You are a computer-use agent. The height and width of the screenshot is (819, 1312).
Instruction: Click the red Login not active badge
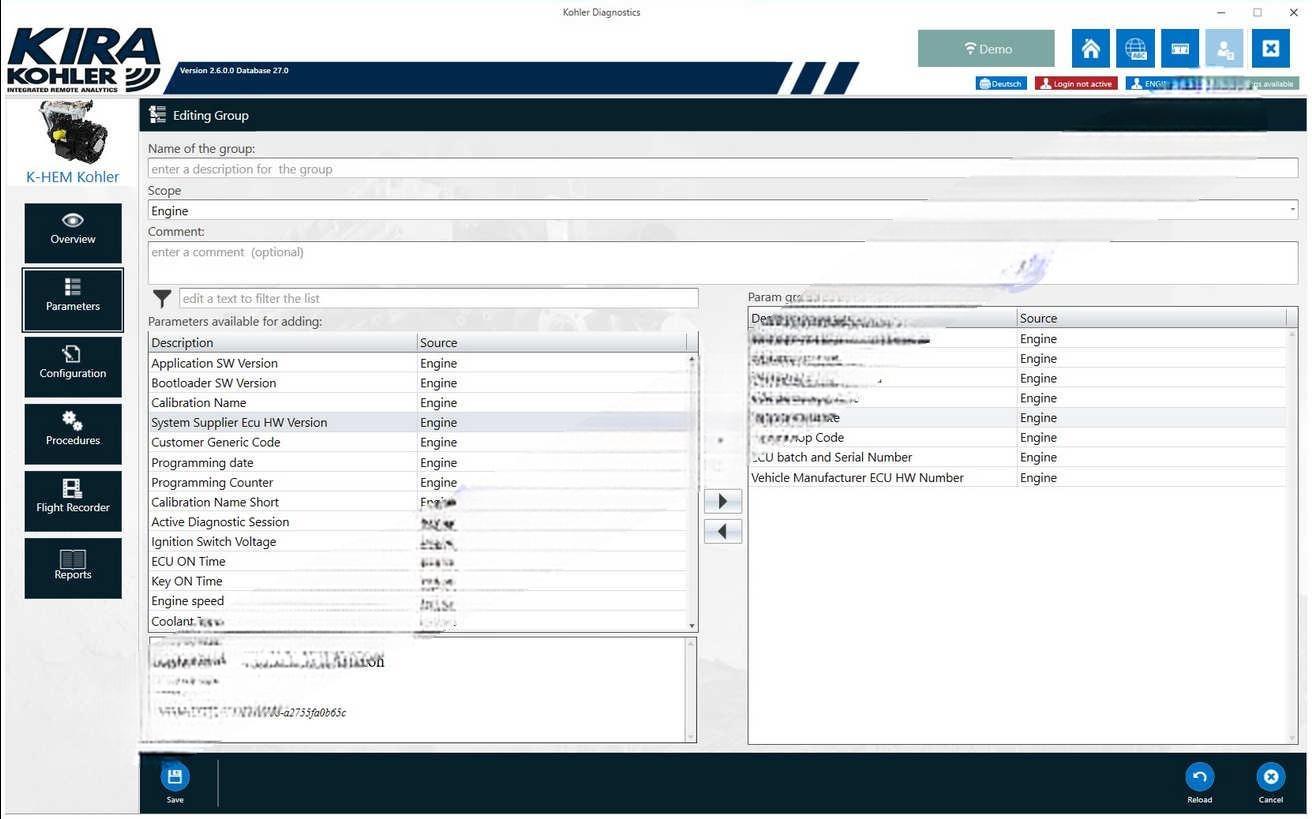(1076, 84)
